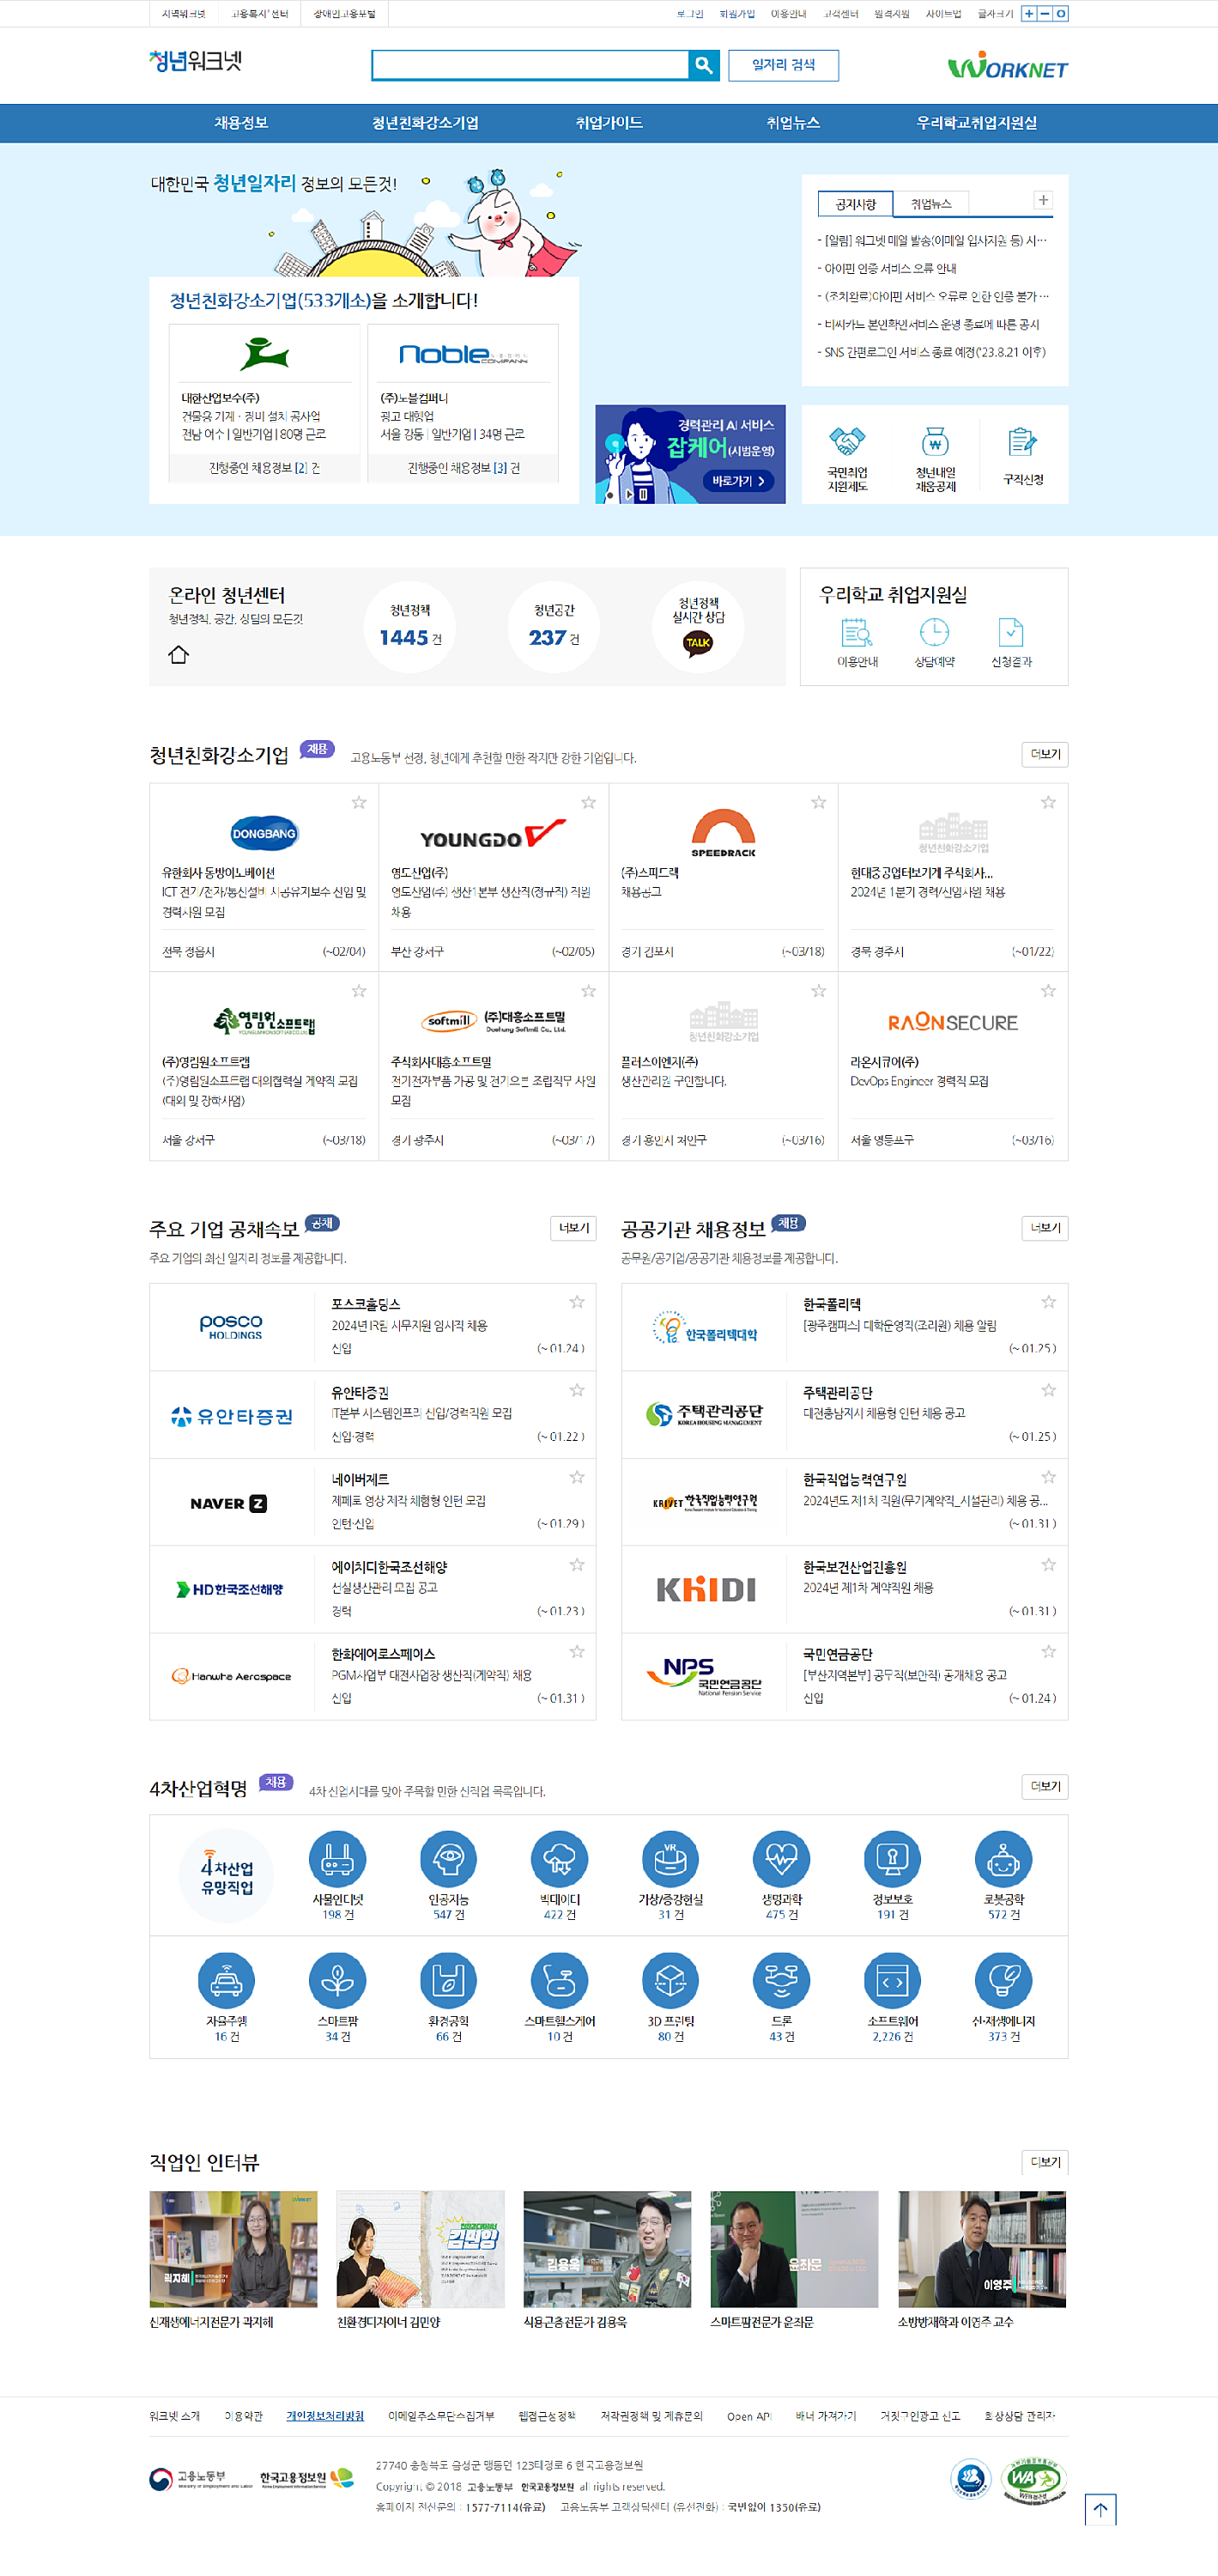Reset text size with the circle icon
The height and width of the screenshot is (2576, 1218).
pos(1060,14)
